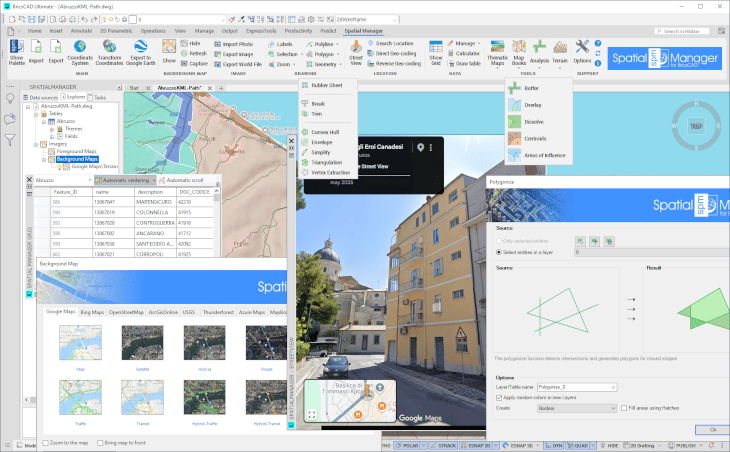Open Street View three-dot menu

(431, 148)
